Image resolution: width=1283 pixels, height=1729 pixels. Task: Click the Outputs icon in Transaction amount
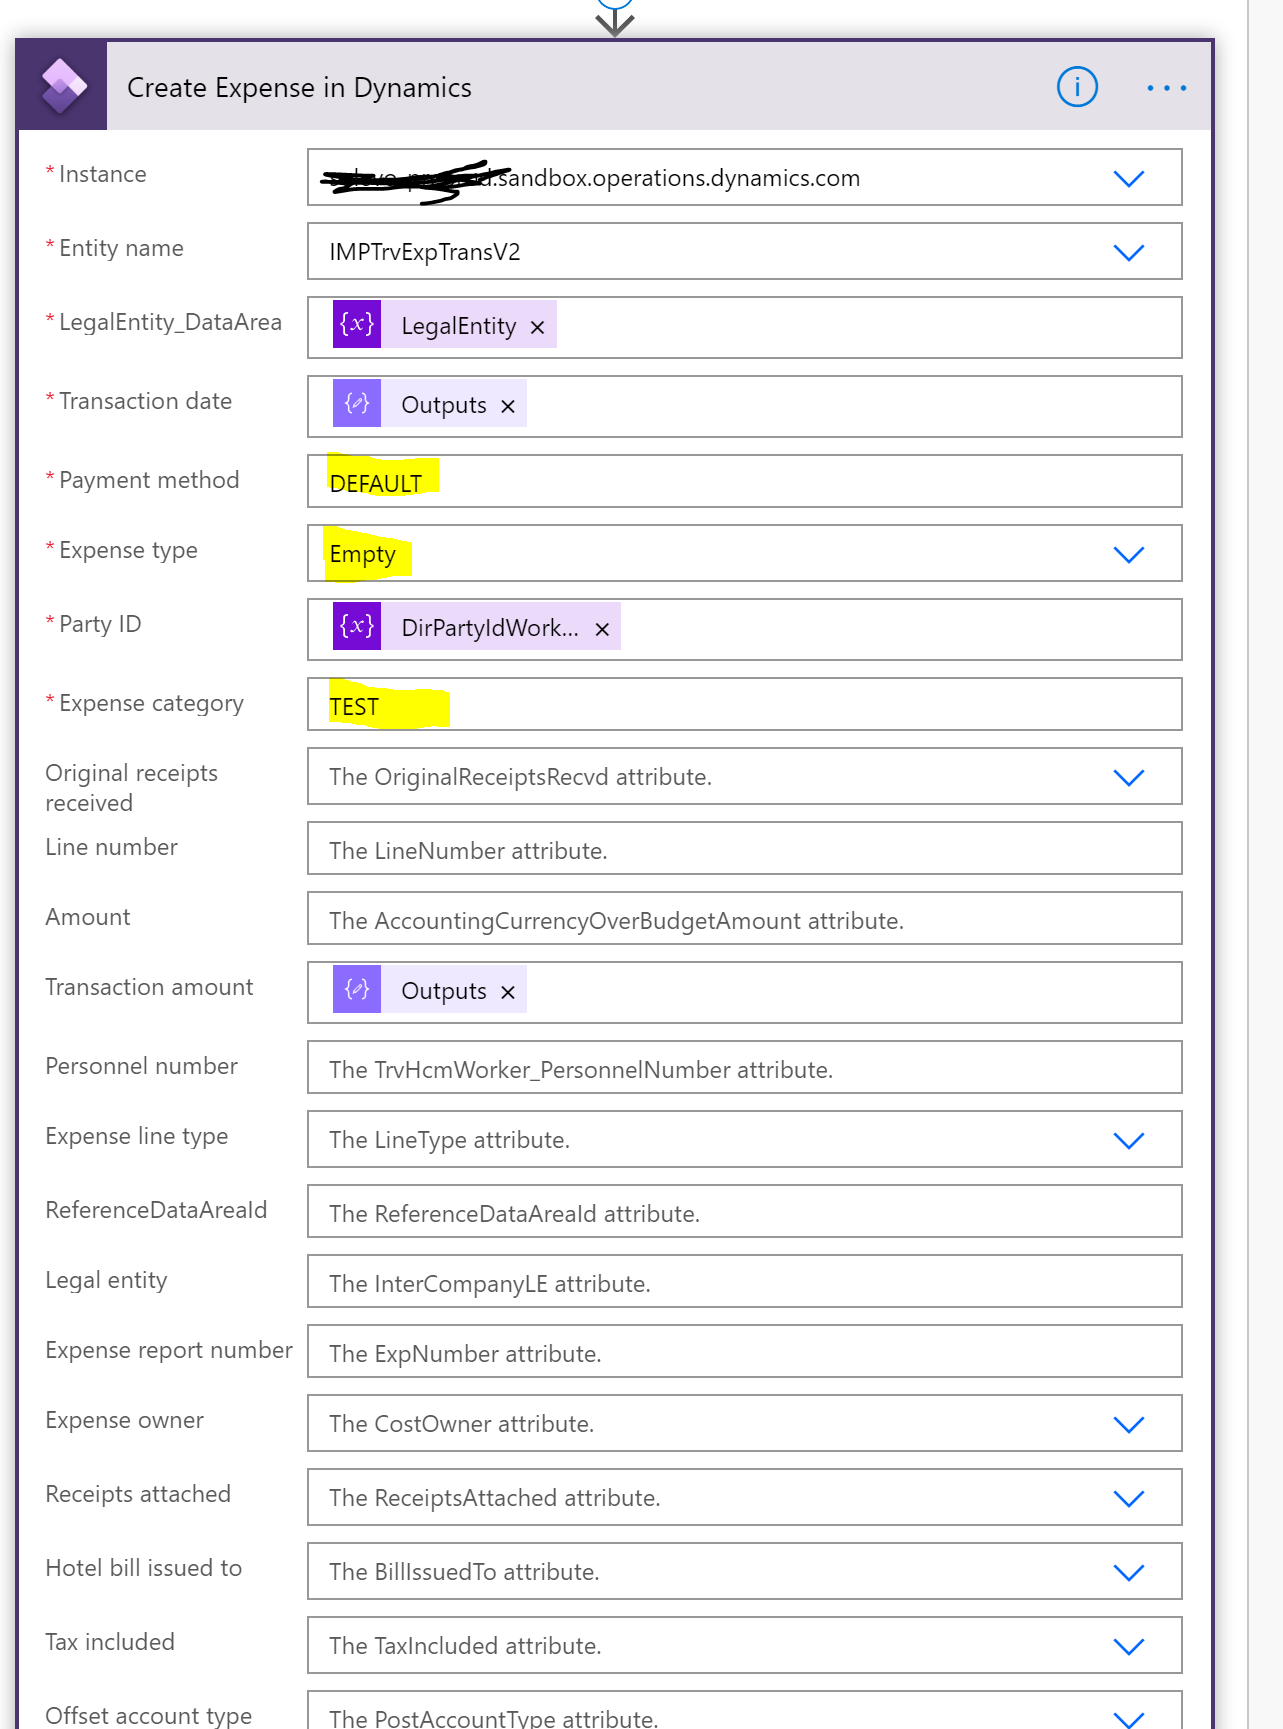pos(357,990)
